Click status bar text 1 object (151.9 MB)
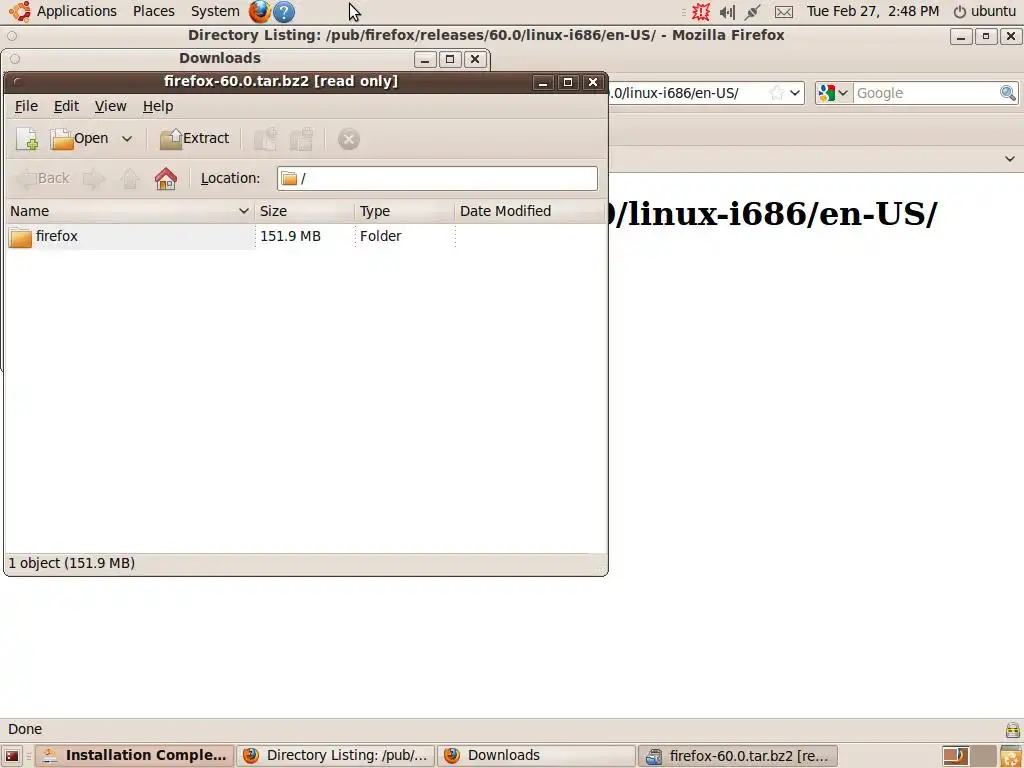Screen dimensions: 1024x768 [x=72, y=563]
